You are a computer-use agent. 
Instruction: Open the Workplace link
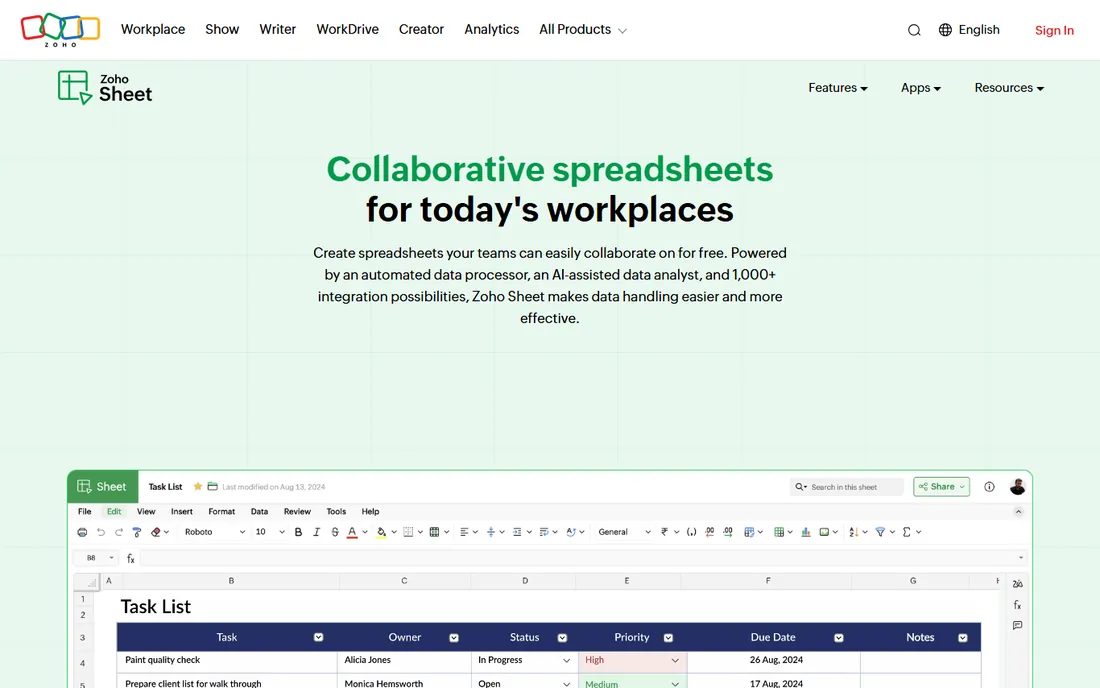pyautogui.click(x=153, y=29)
